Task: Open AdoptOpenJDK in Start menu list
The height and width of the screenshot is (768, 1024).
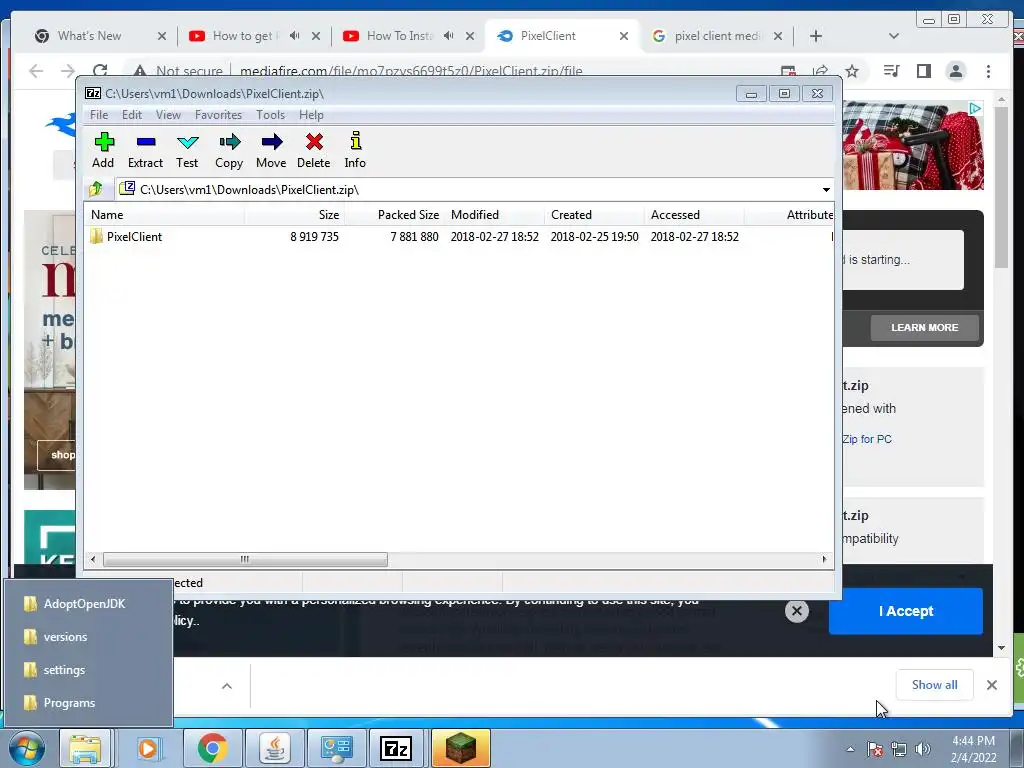Action: [x=88, y=604]
